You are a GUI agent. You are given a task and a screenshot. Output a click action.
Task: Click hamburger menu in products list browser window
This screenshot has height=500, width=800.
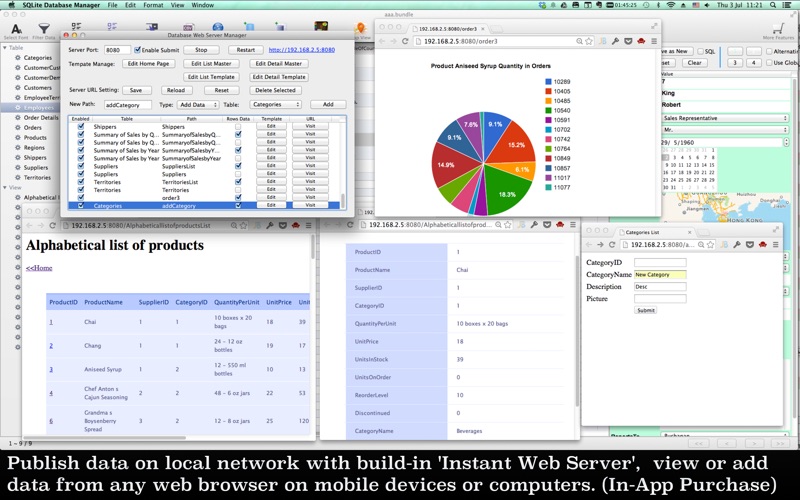pyautogui.click(x=309, y=225)
